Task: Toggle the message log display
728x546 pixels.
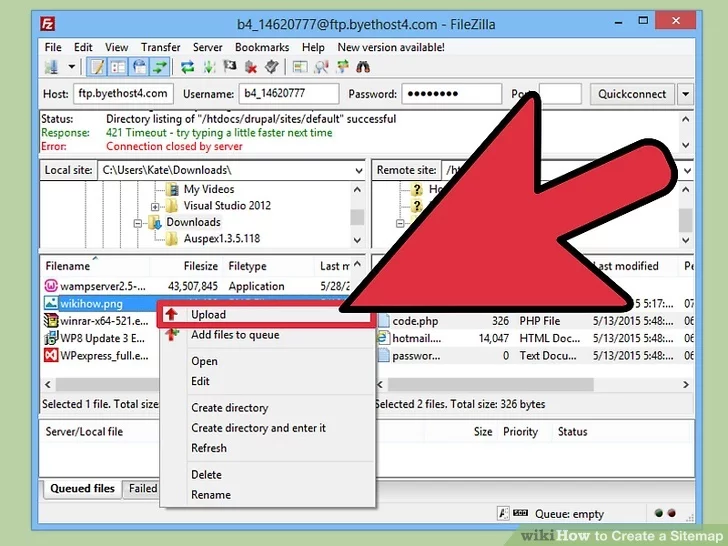Action: (x=97, y=67)
